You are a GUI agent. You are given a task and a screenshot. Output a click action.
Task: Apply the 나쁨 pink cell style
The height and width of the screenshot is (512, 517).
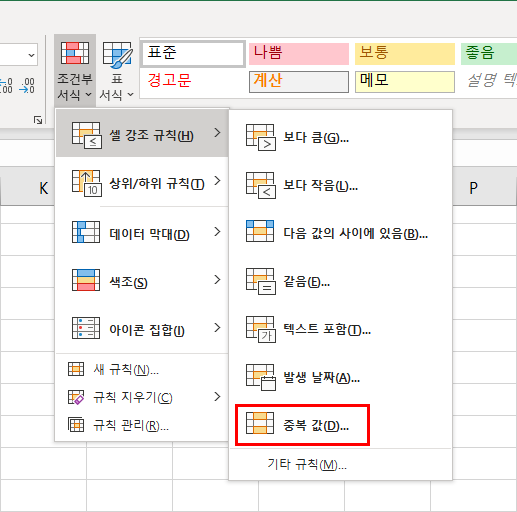point(299,53)
